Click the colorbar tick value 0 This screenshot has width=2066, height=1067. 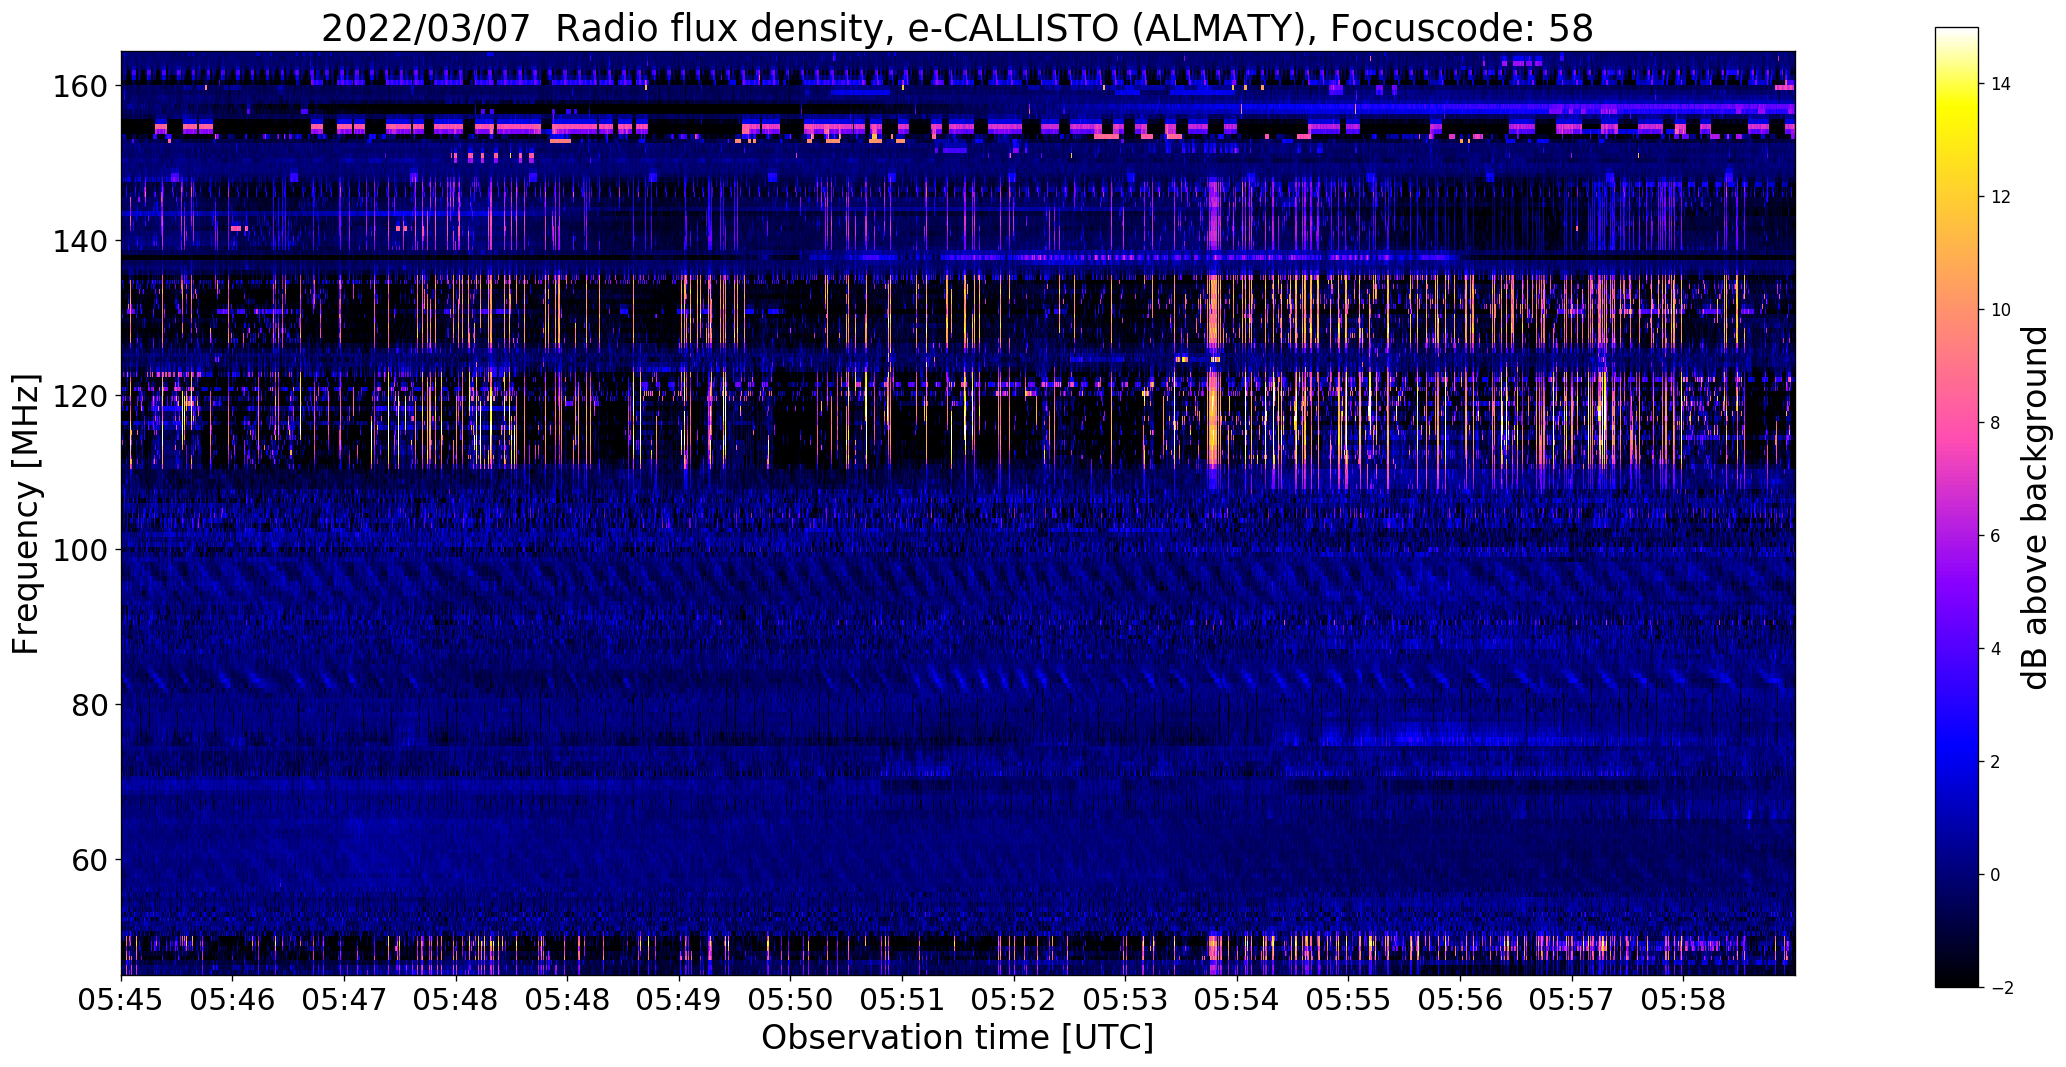coord(1996,875)
